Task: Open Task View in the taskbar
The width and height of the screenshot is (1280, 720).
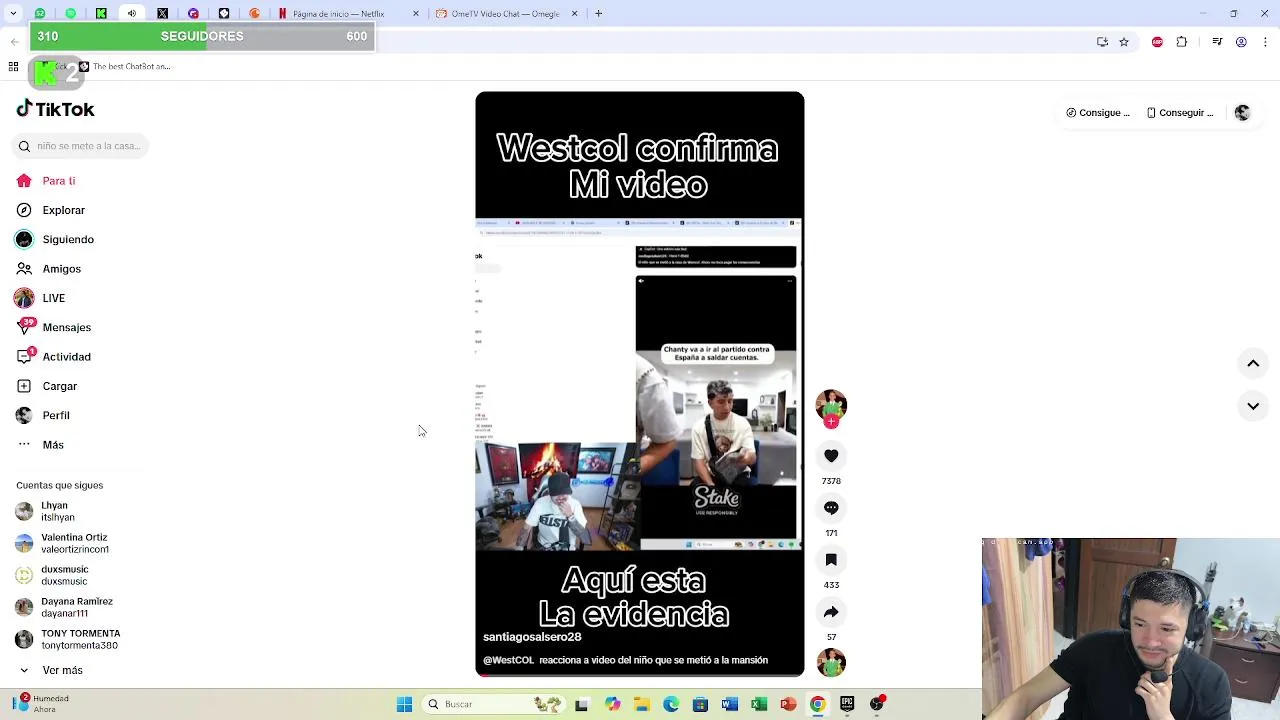Action: point(582,704)
